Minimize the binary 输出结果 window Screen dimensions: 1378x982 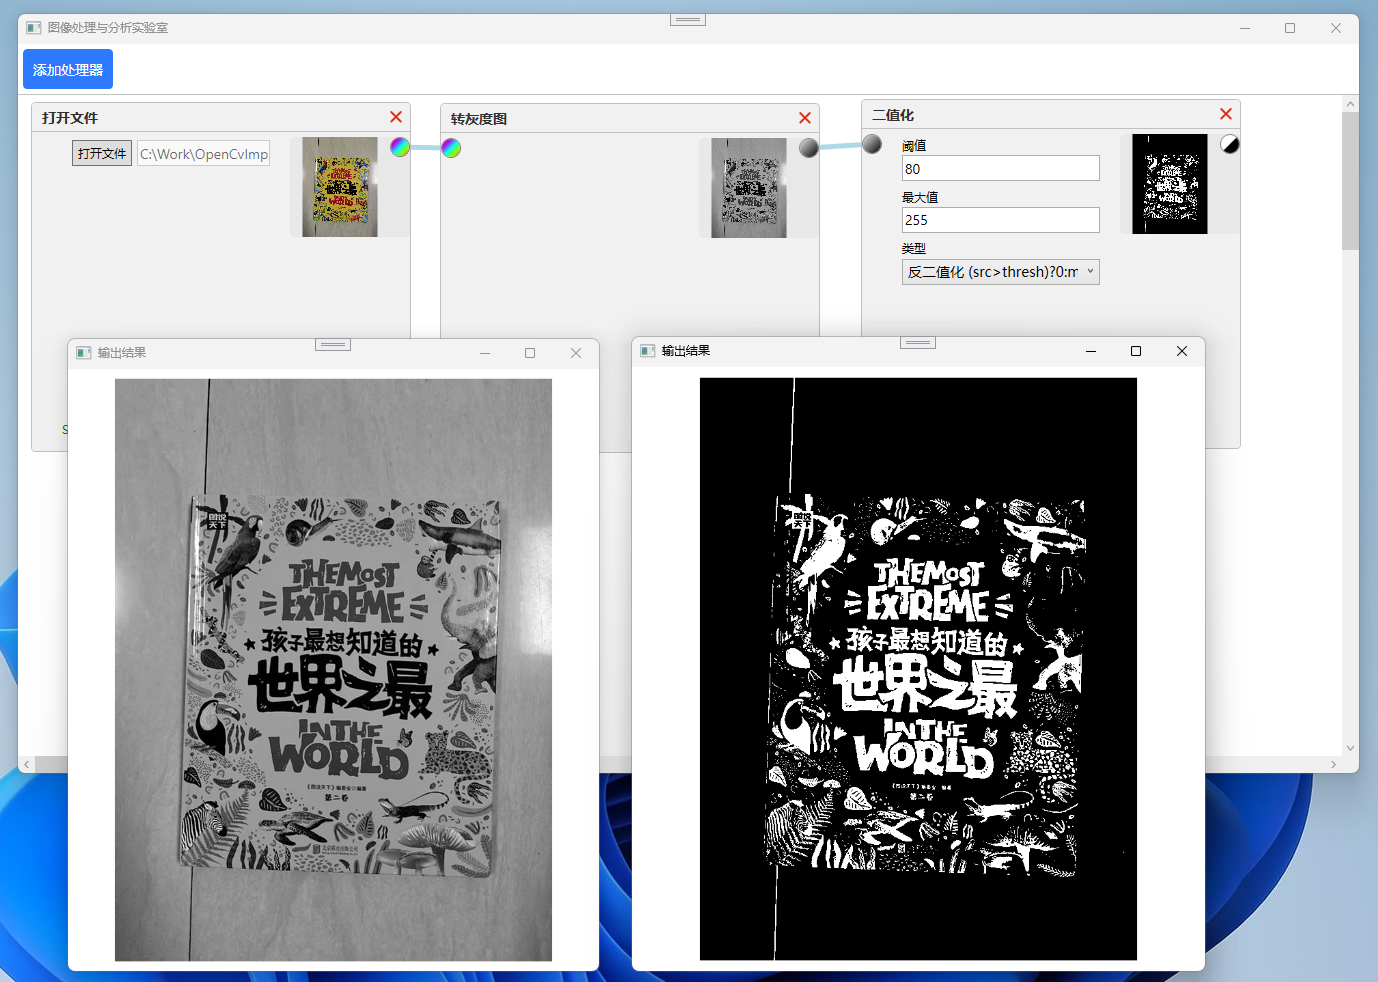coord(1091,351)
